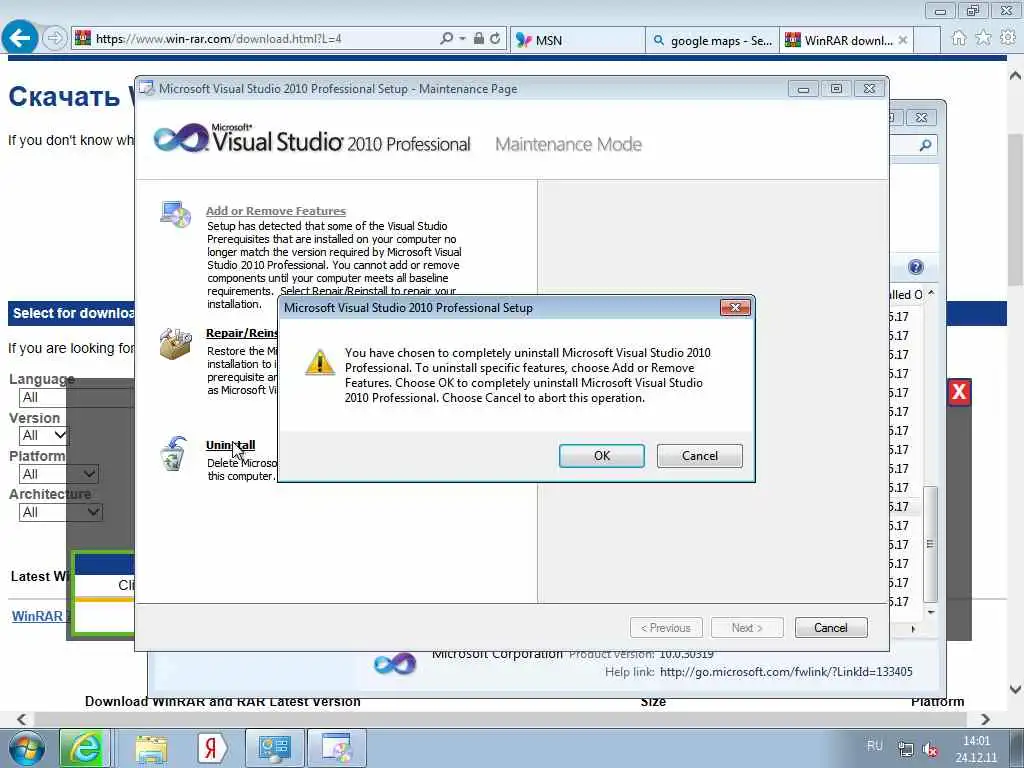The height and width of the screenshot is (768, 1024).
Task: Click the RU language indicator
Action: pos(874,746)
